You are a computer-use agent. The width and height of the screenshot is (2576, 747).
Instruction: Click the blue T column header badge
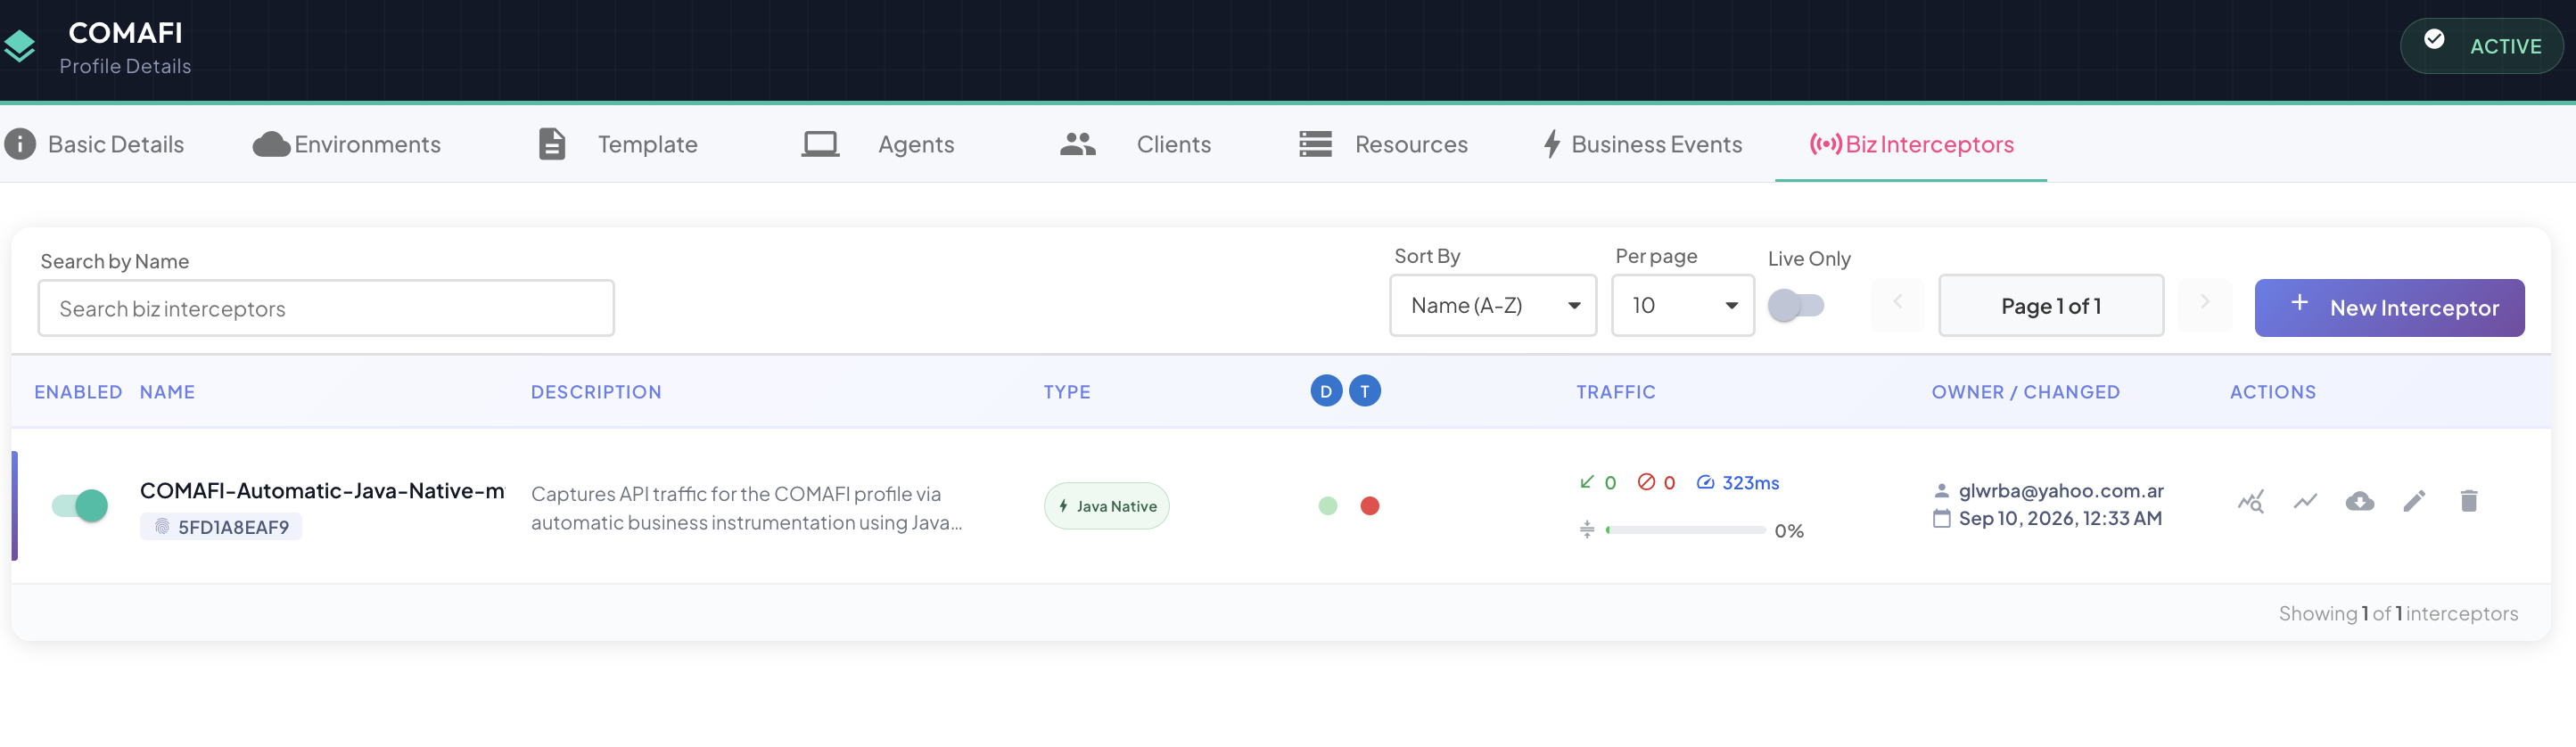point(1365,391)
